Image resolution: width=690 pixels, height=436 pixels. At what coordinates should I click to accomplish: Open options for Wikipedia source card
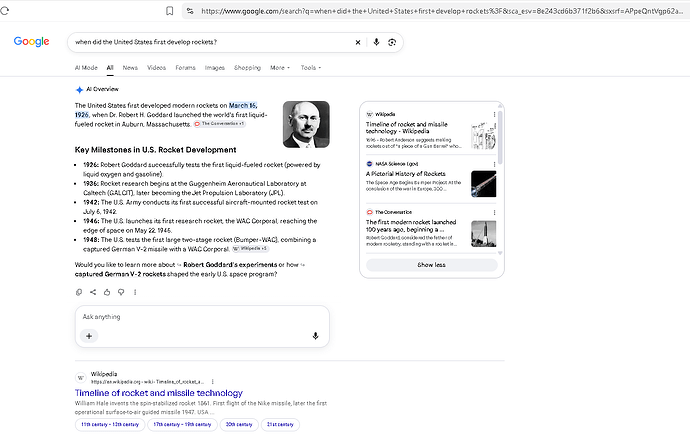(494, 114)
